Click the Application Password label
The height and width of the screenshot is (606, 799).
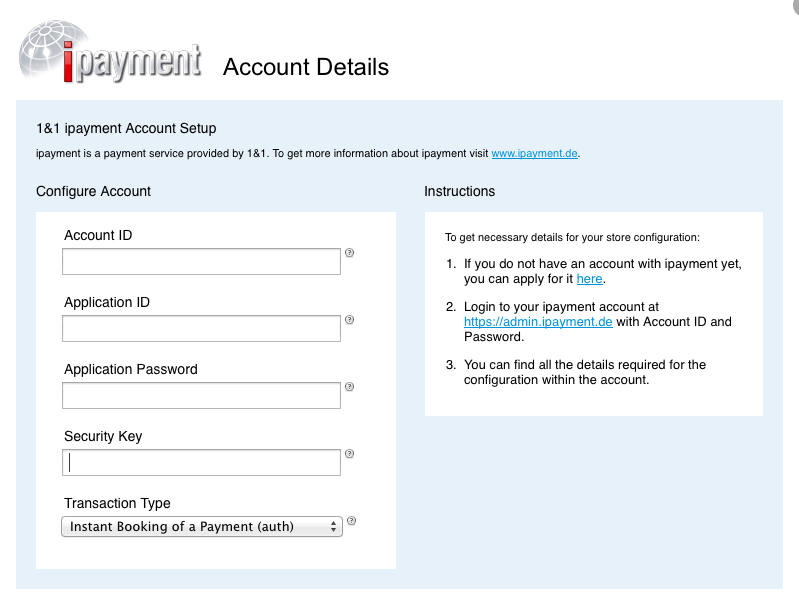click(131, 370)
